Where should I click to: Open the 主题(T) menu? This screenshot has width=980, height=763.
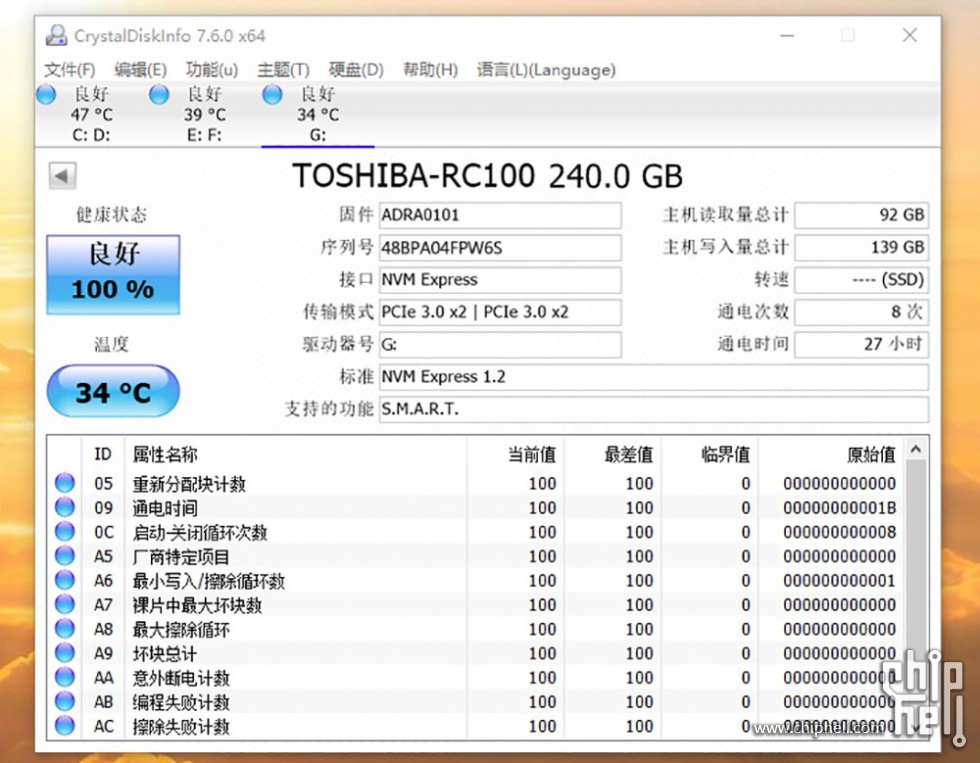[283, 69]
